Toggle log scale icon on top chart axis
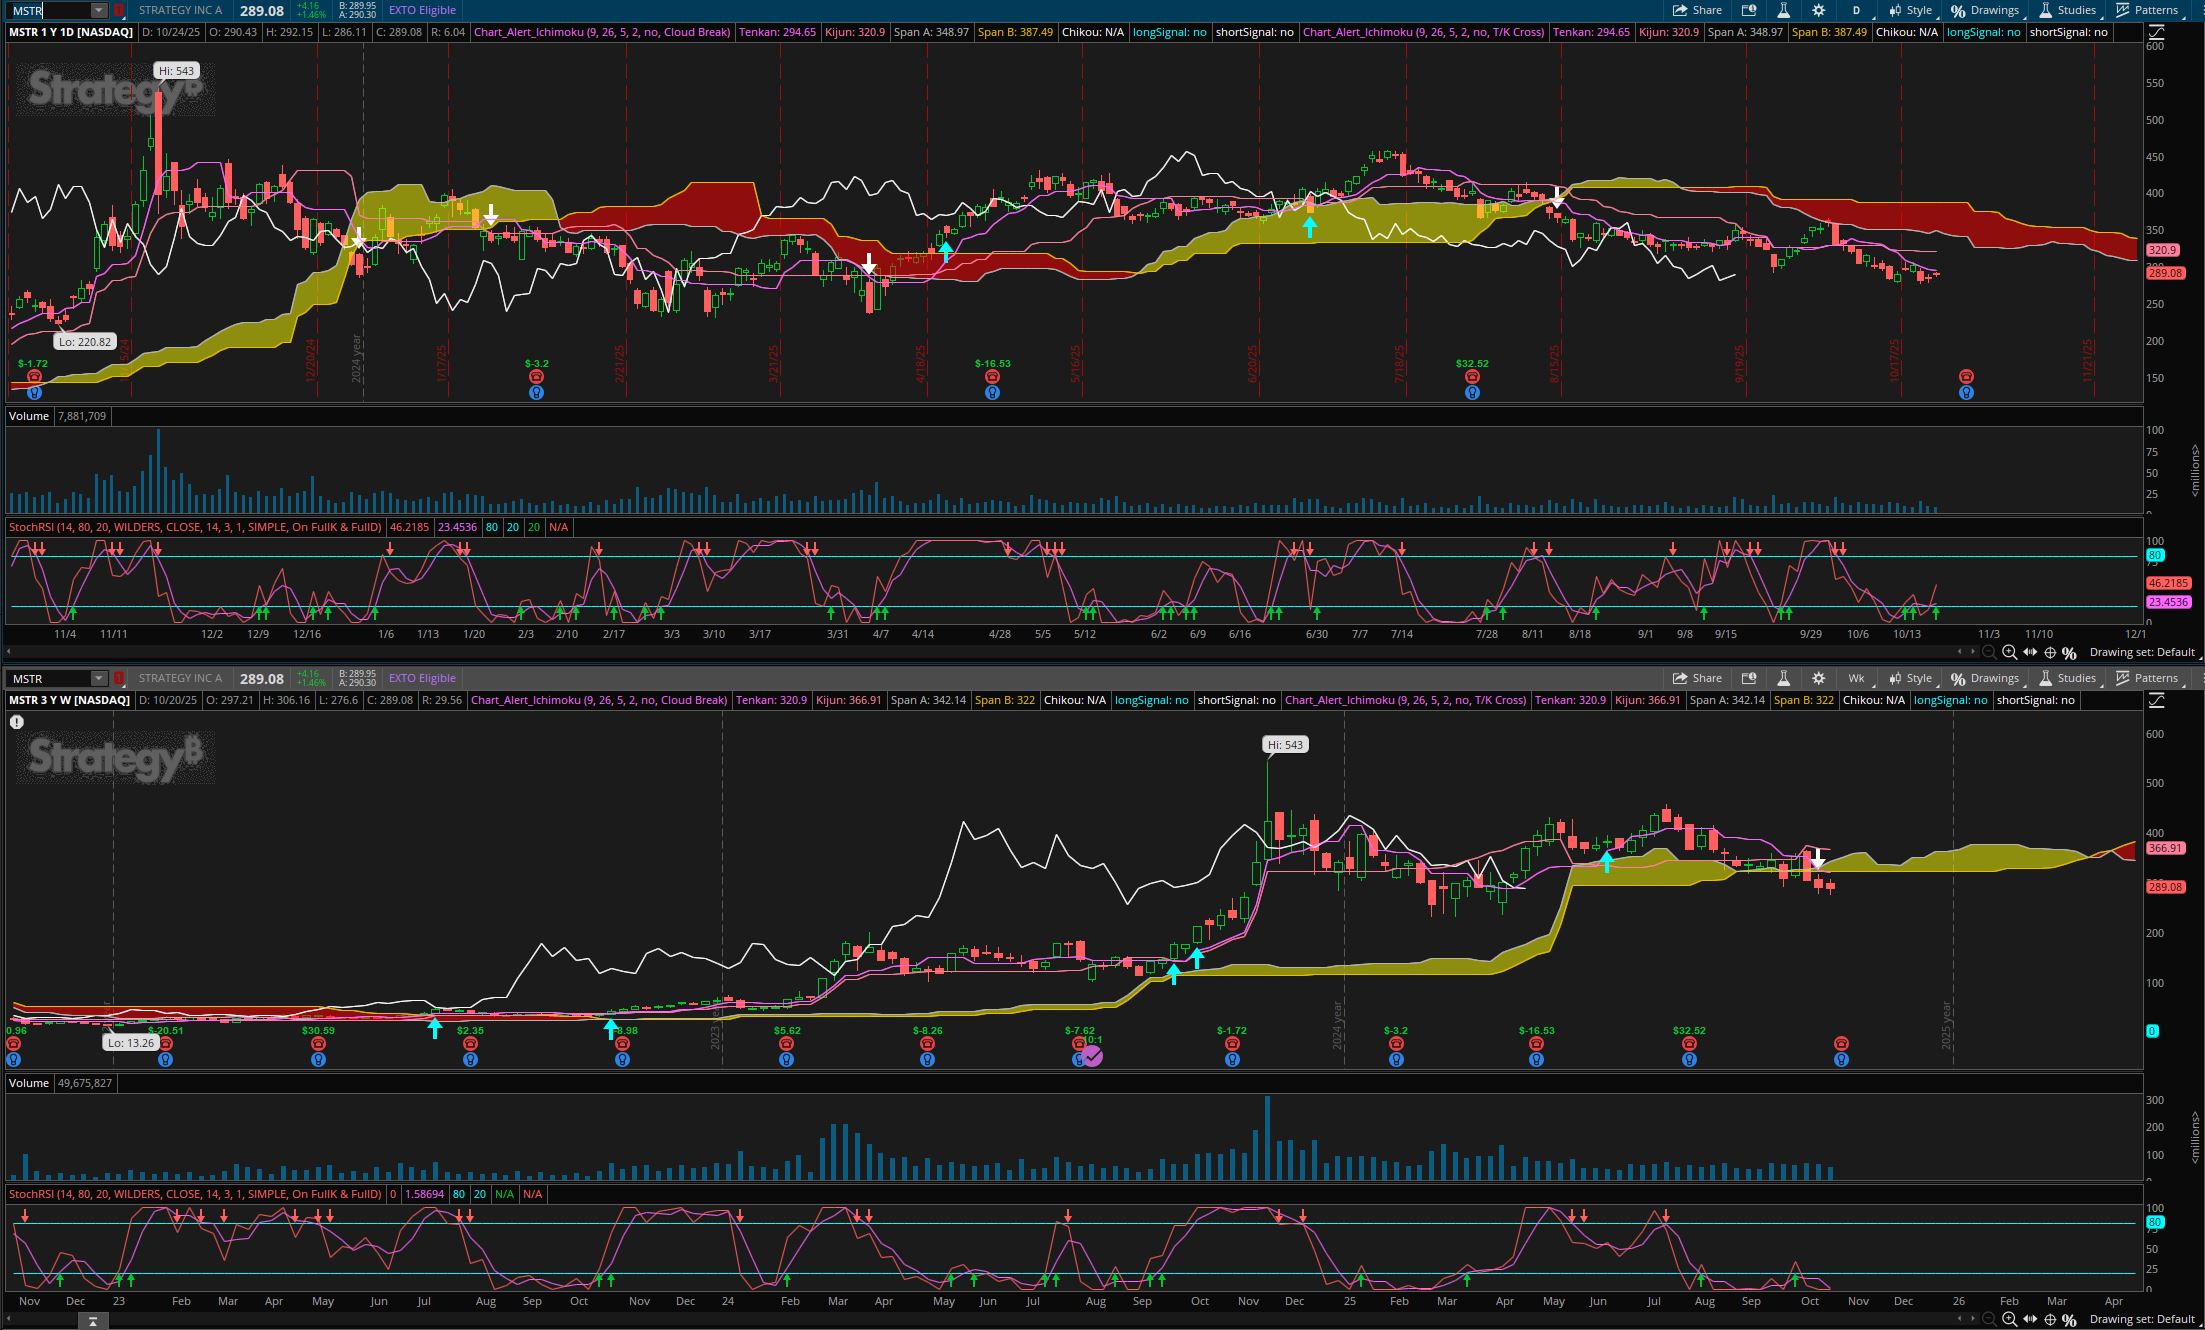Viewport: 2205px width, 1330px height. pyautogui.click(x=2156, y=32)
